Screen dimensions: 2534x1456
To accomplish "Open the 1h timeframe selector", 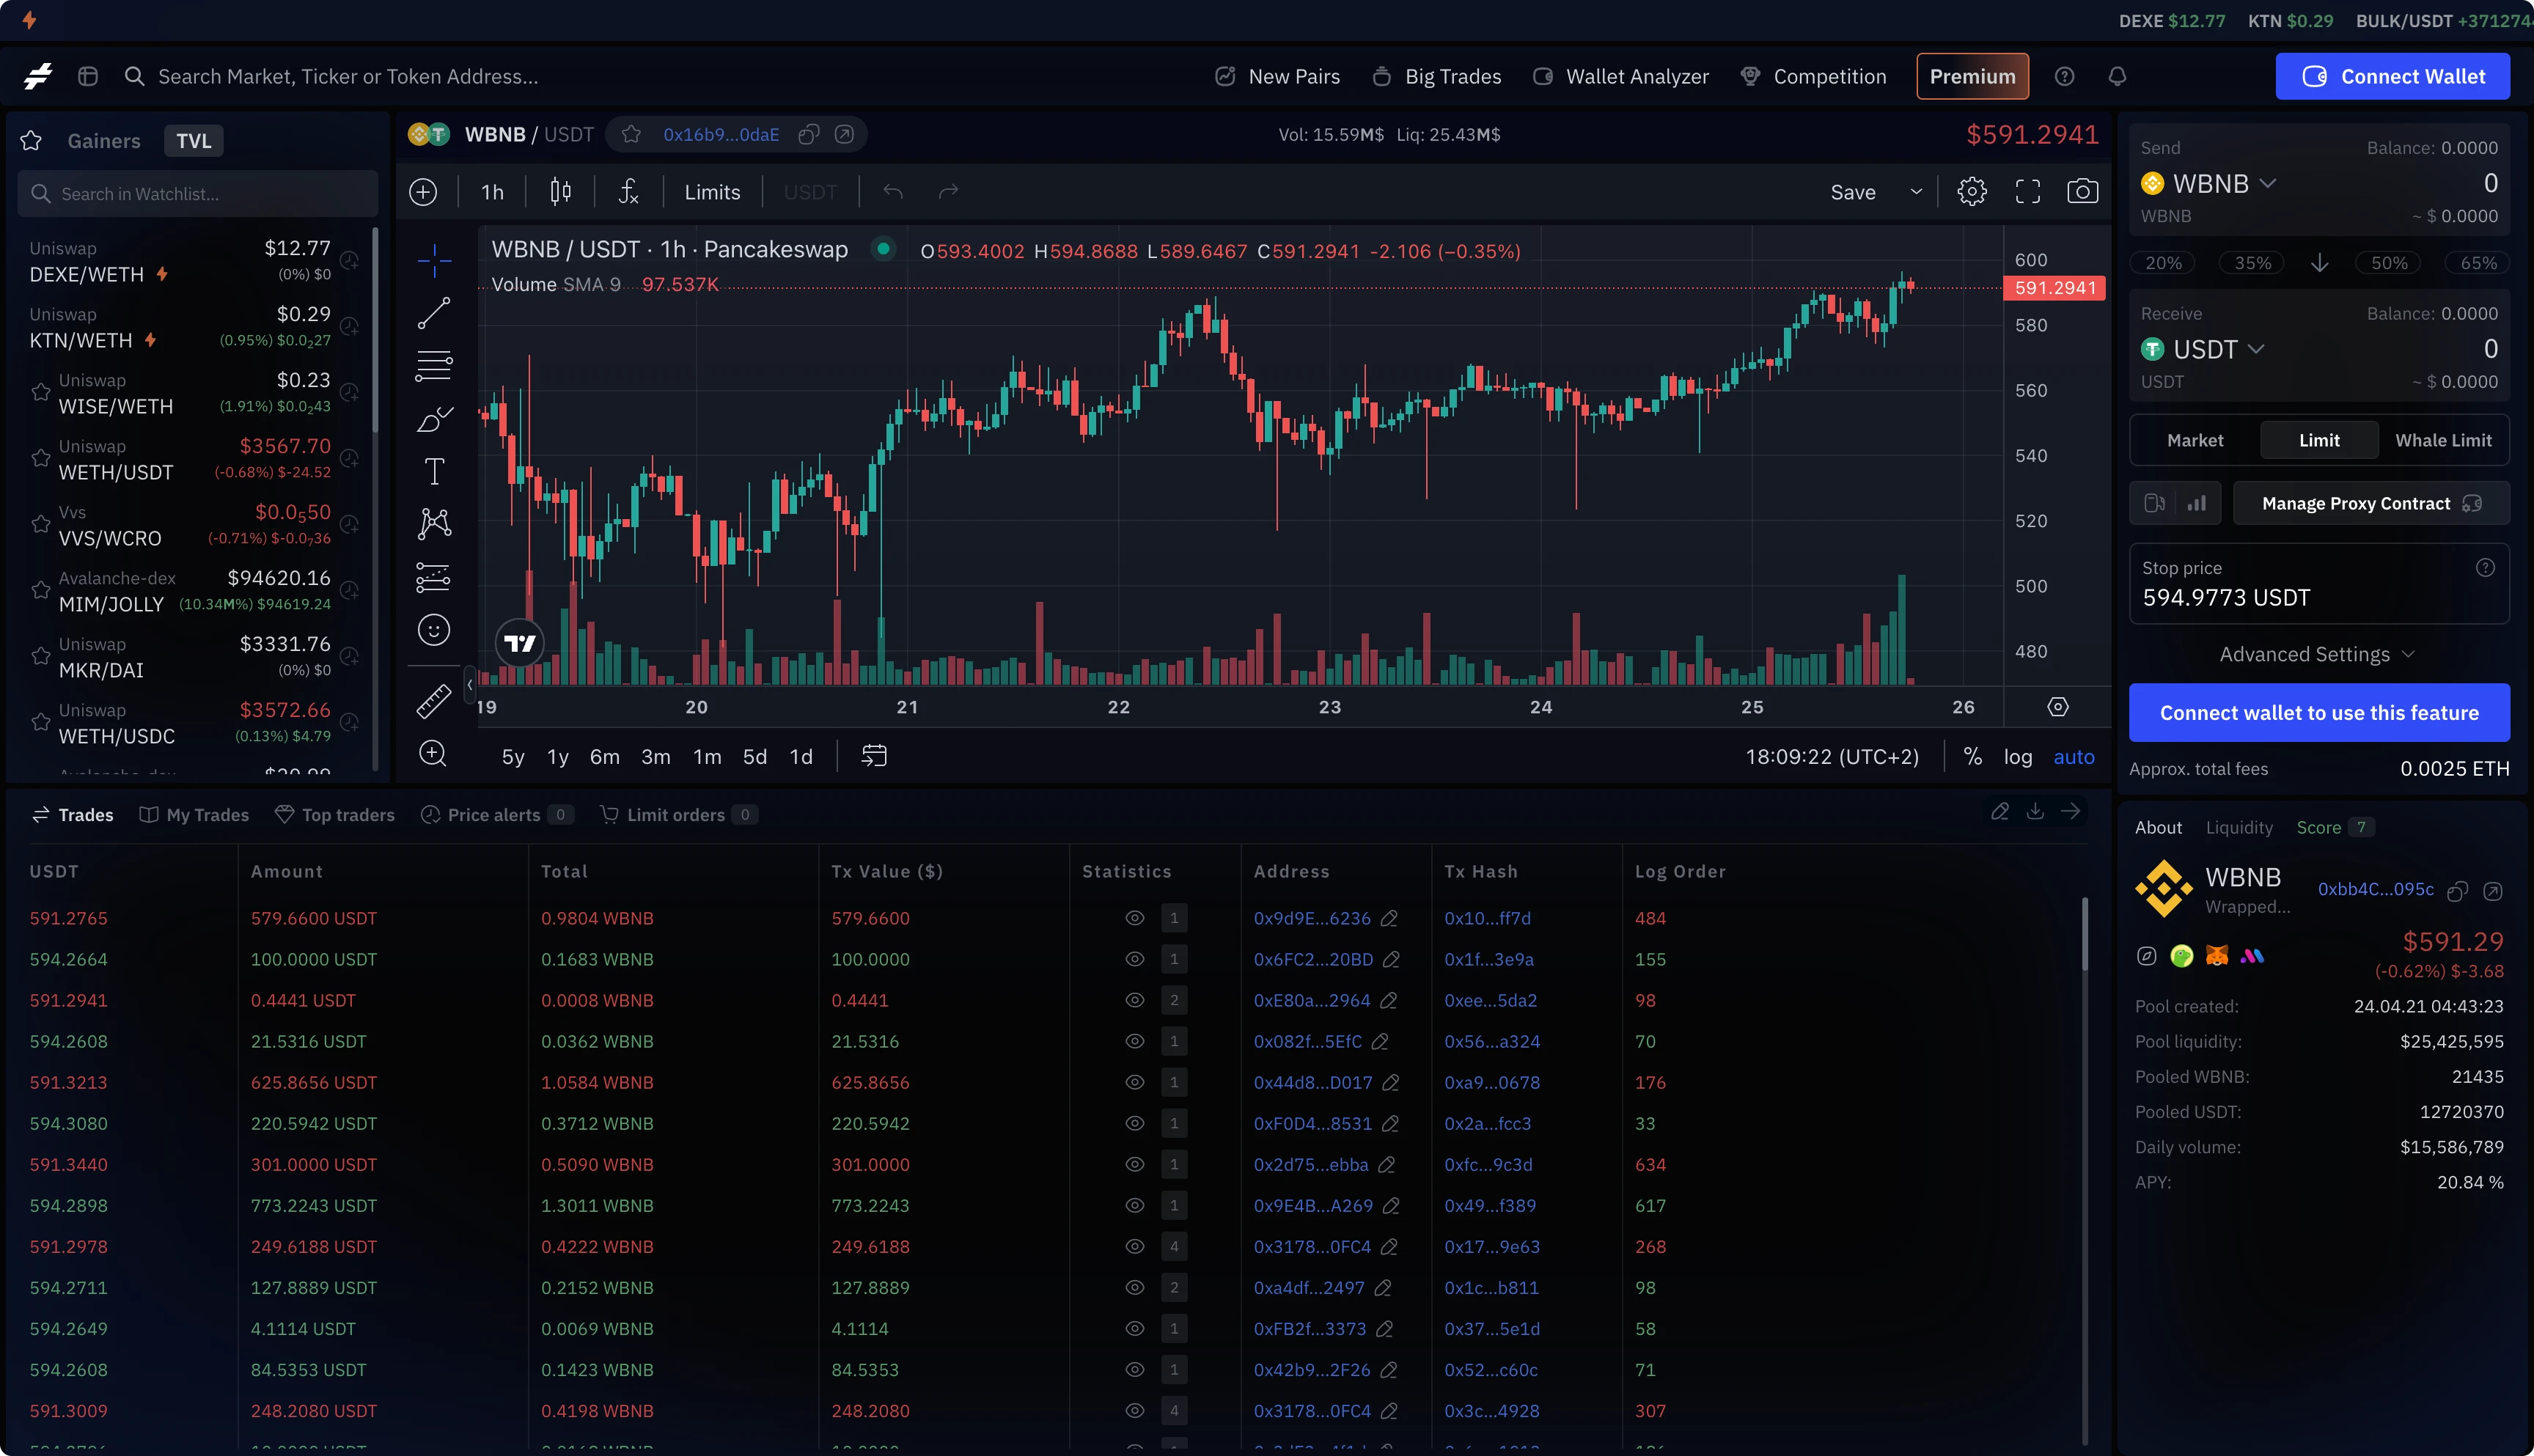I will pos(493,192).
